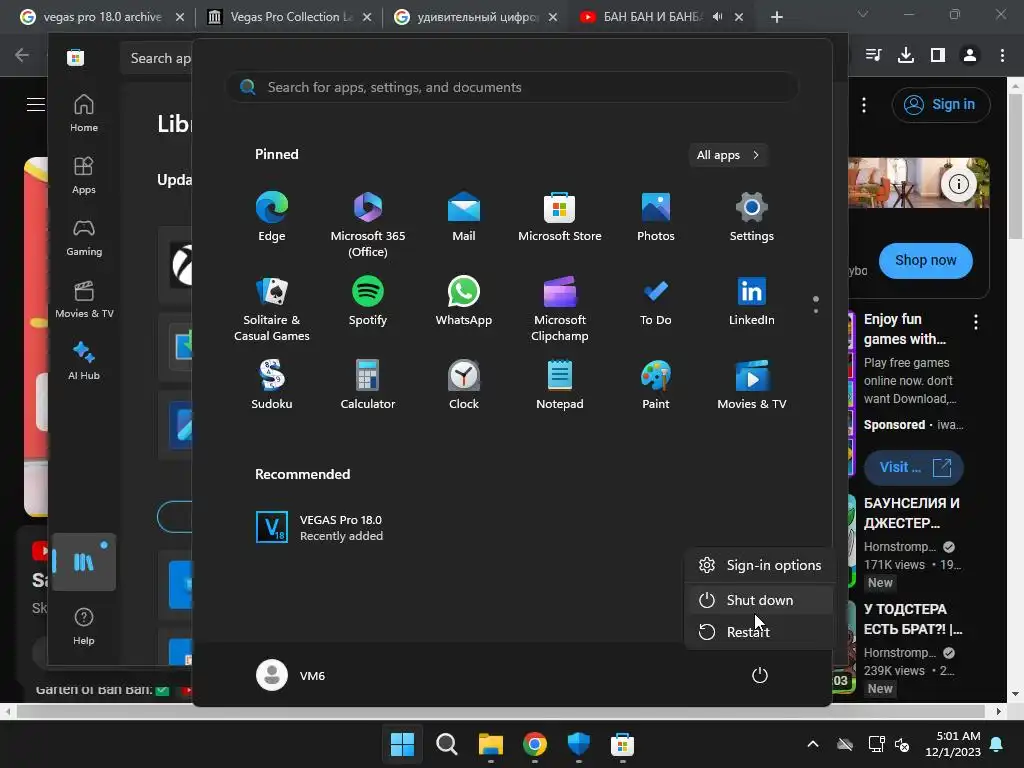Toggle Chrome side panel

(938, 55)
